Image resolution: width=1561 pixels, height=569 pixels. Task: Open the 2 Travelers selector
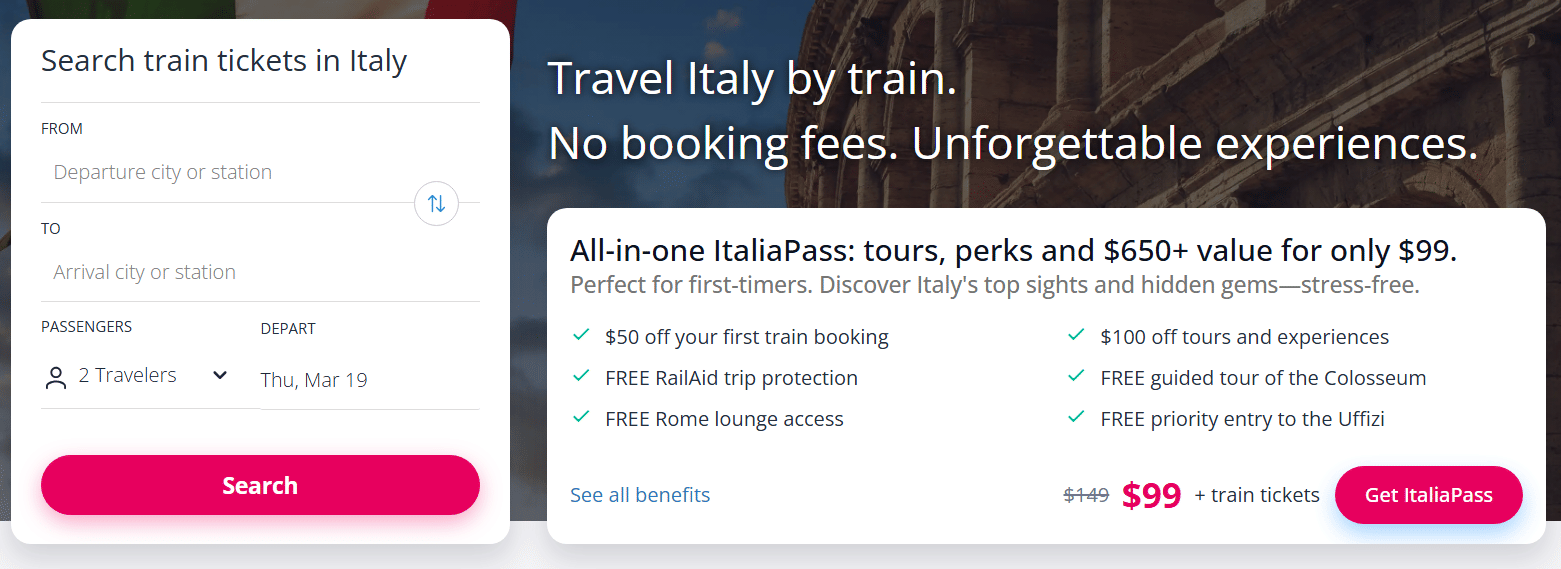click(x=128, y=376)
